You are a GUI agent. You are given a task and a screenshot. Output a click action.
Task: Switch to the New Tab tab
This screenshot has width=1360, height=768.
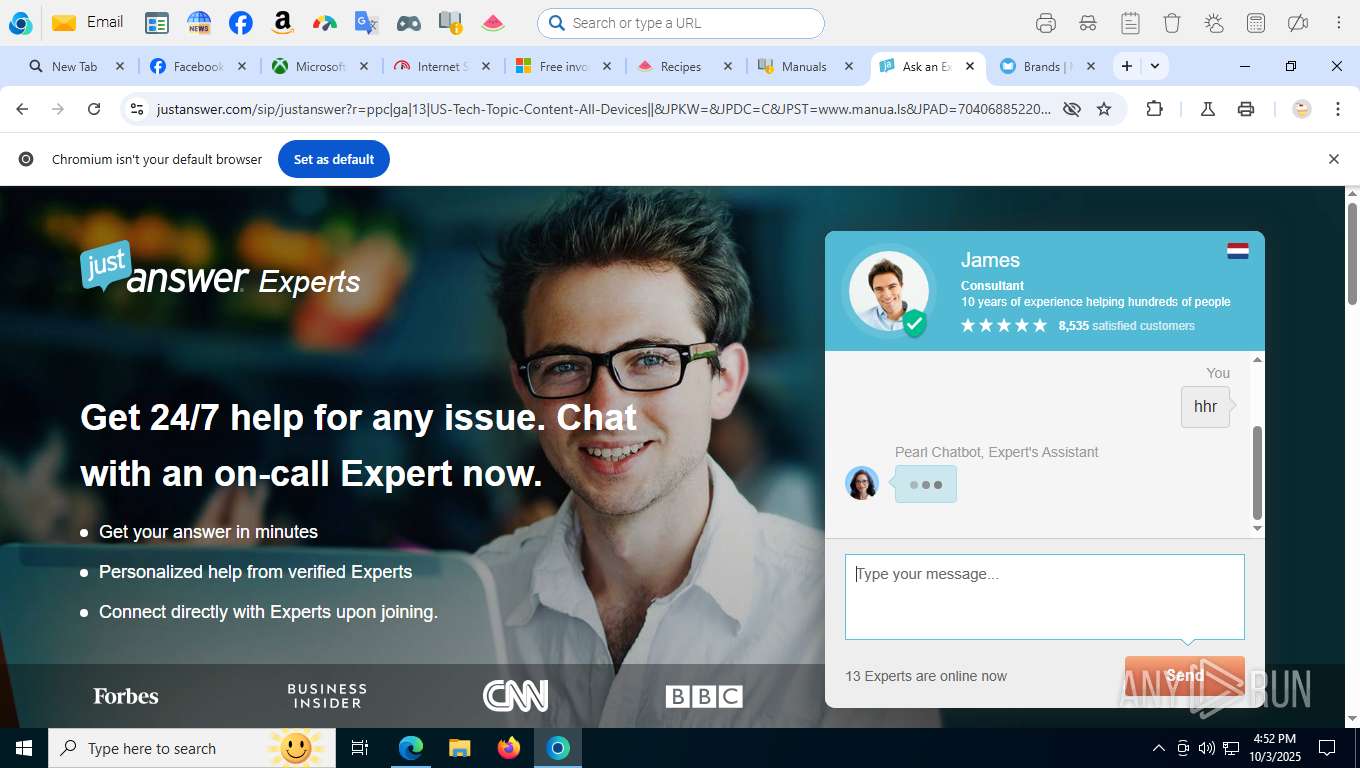[x=75, y=67]
